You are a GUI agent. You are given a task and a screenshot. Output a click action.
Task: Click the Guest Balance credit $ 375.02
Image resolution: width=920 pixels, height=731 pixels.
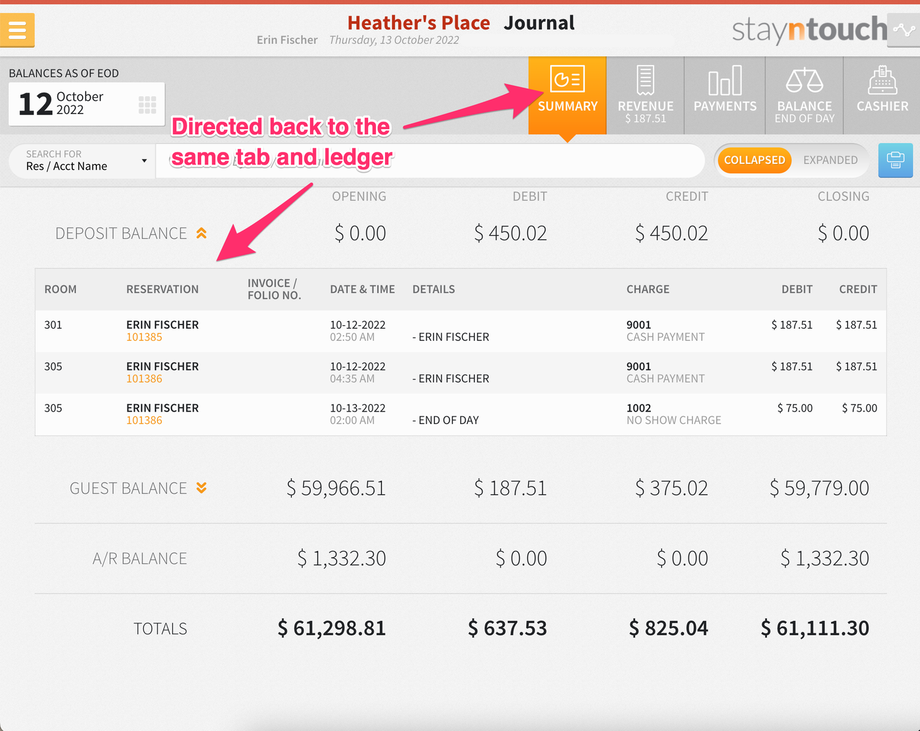[x=672, y=488]
